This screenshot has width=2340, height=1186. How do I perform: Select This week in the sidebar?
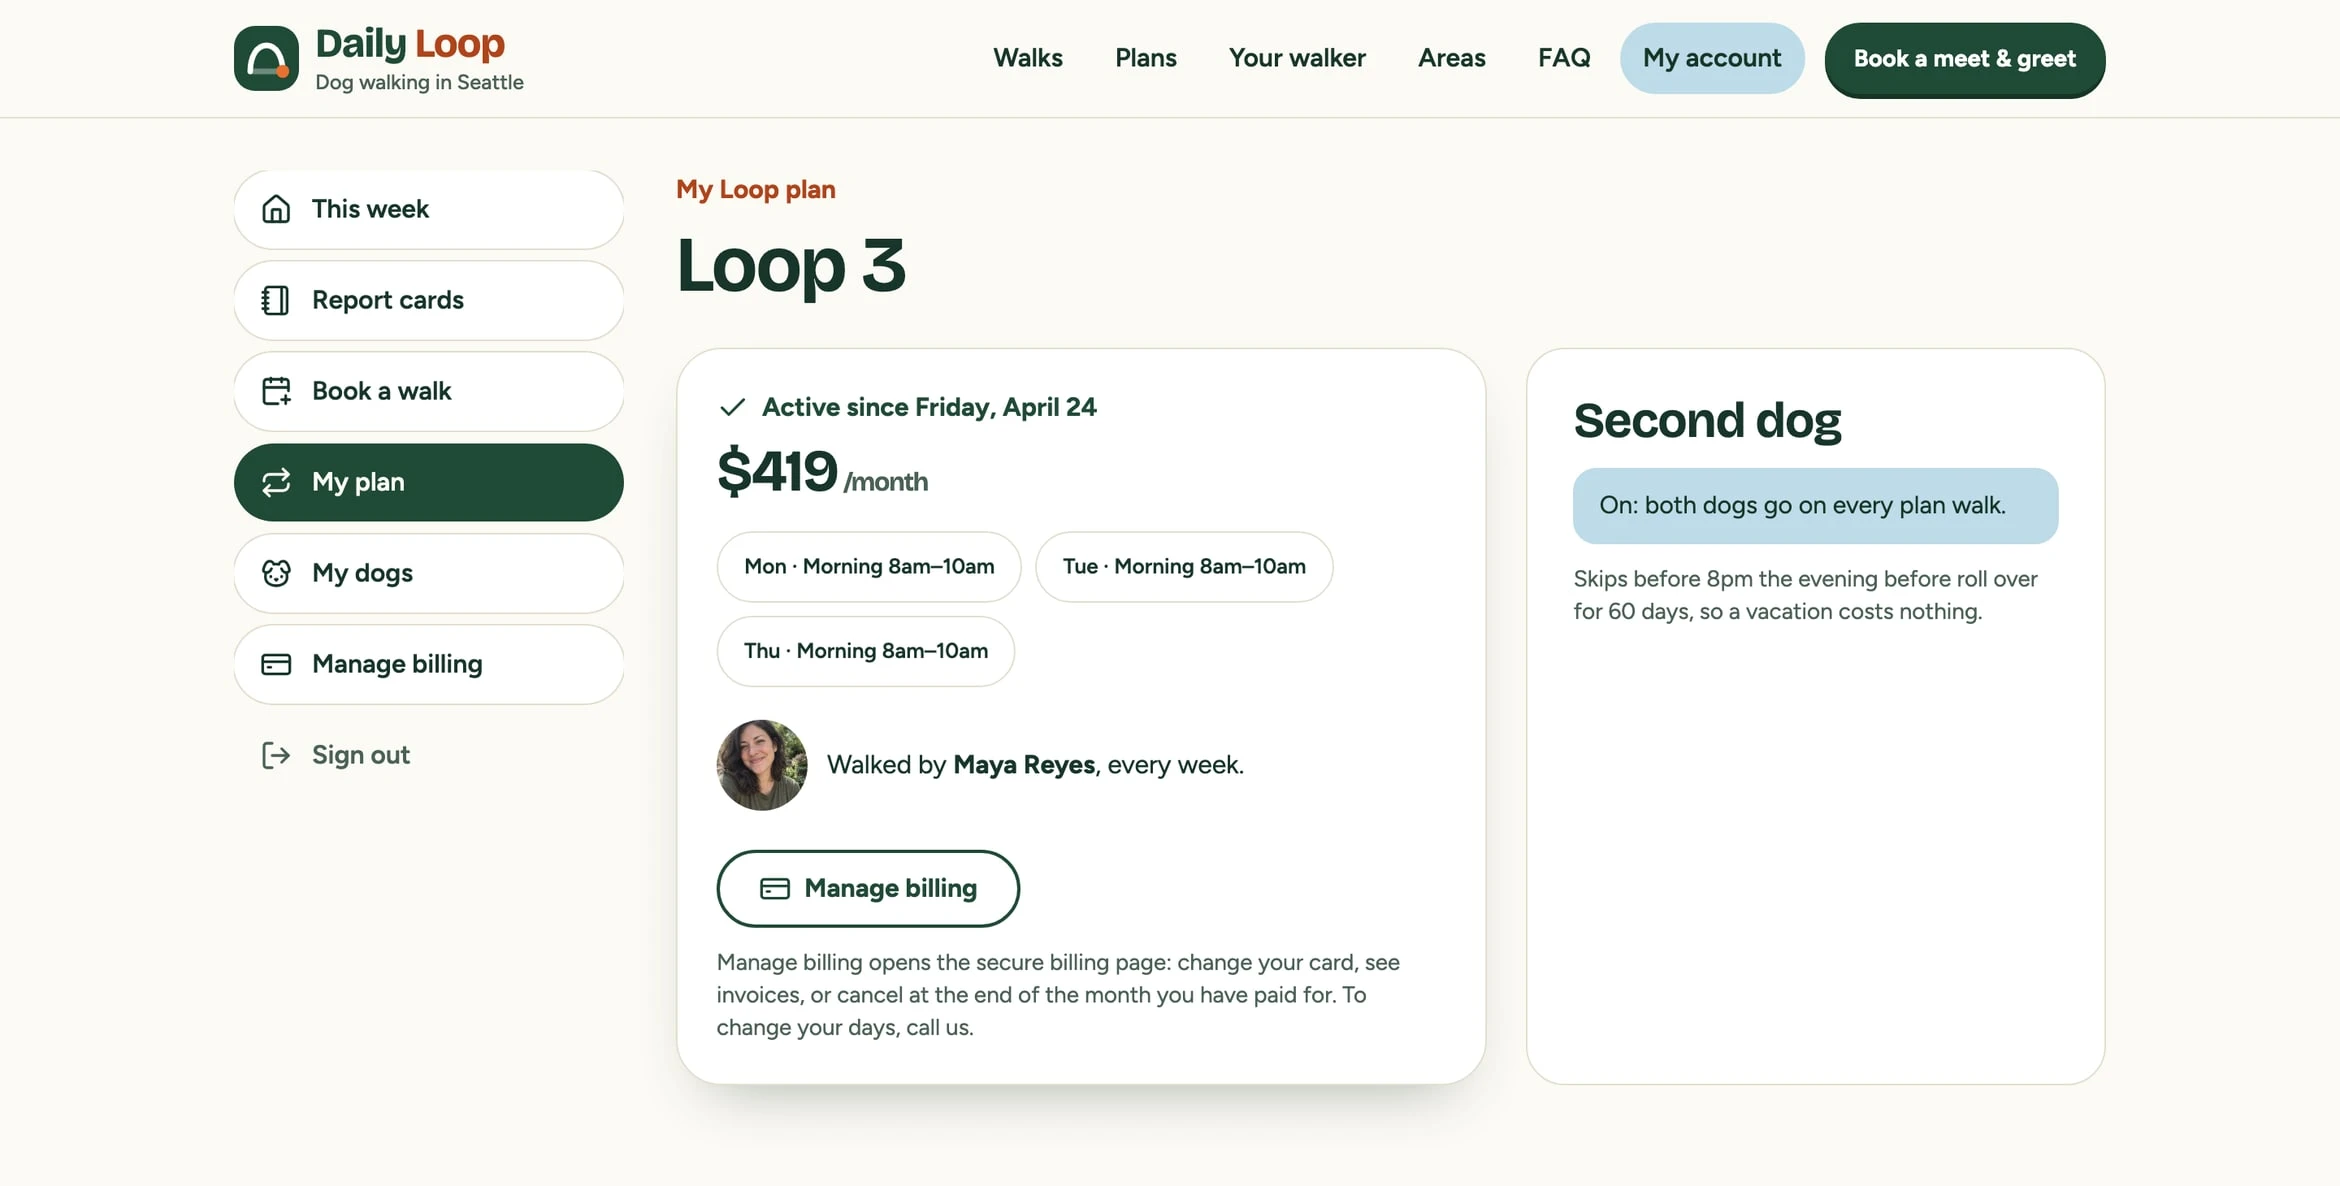(429, 209)
